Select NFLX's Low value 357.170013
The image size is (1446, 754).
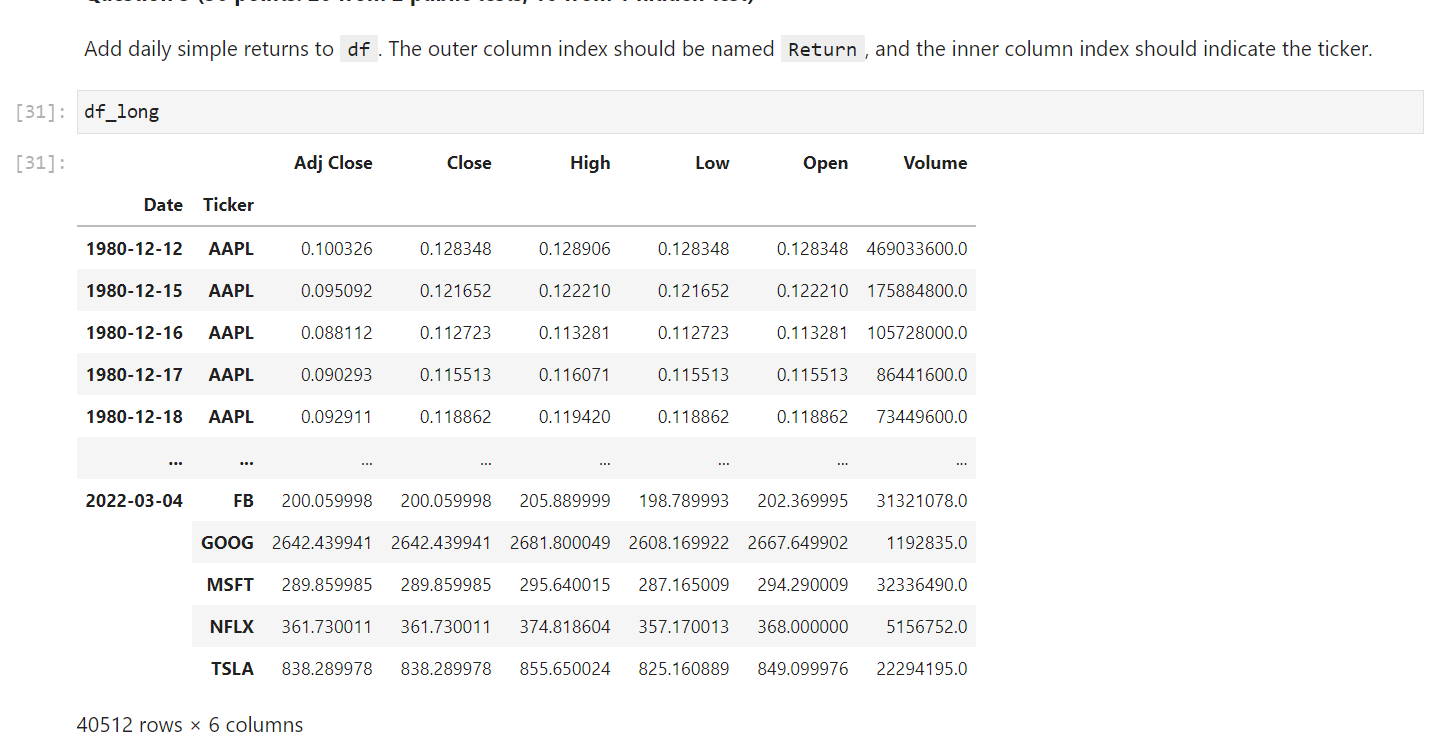pos(684,627)
